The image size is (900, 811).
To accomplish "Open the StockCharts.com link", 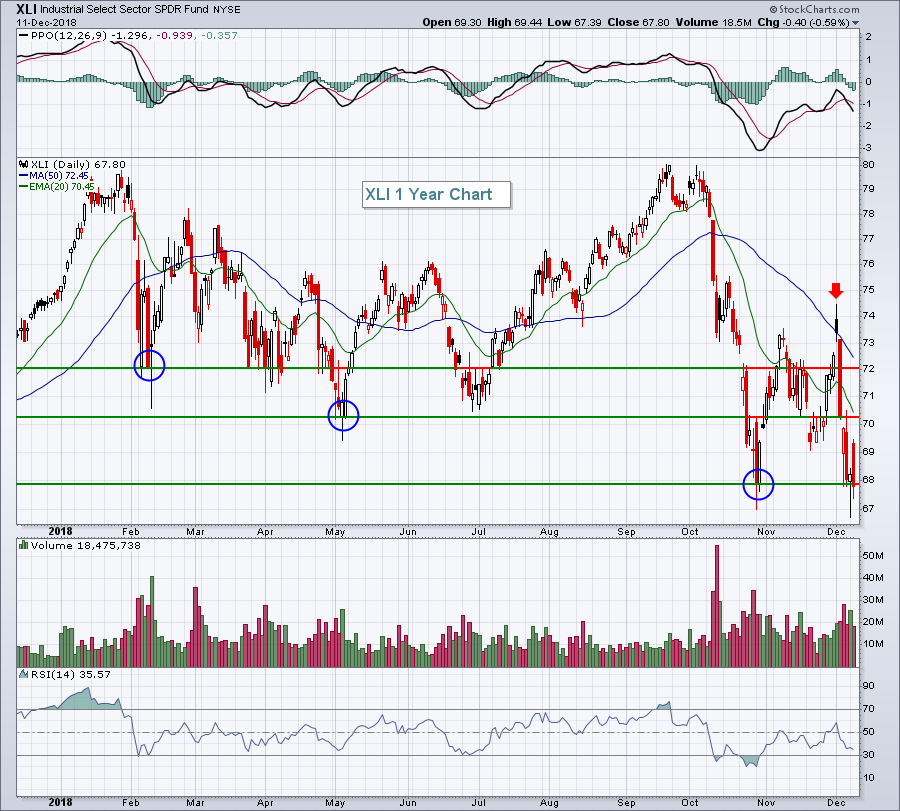I will (x=814, y=9).
